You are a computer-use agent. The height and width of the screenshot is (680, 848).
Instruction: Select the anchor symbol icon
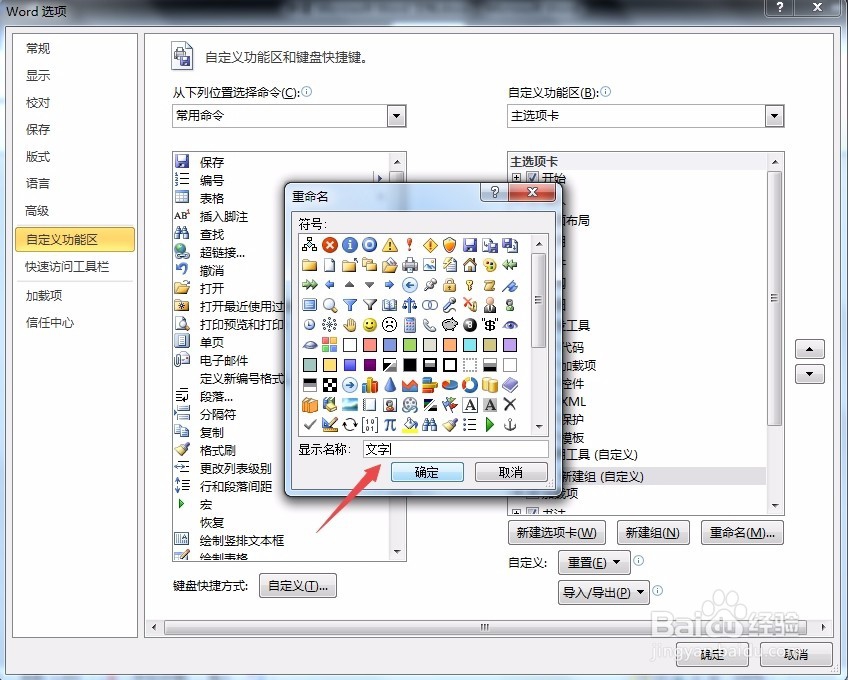510,425
